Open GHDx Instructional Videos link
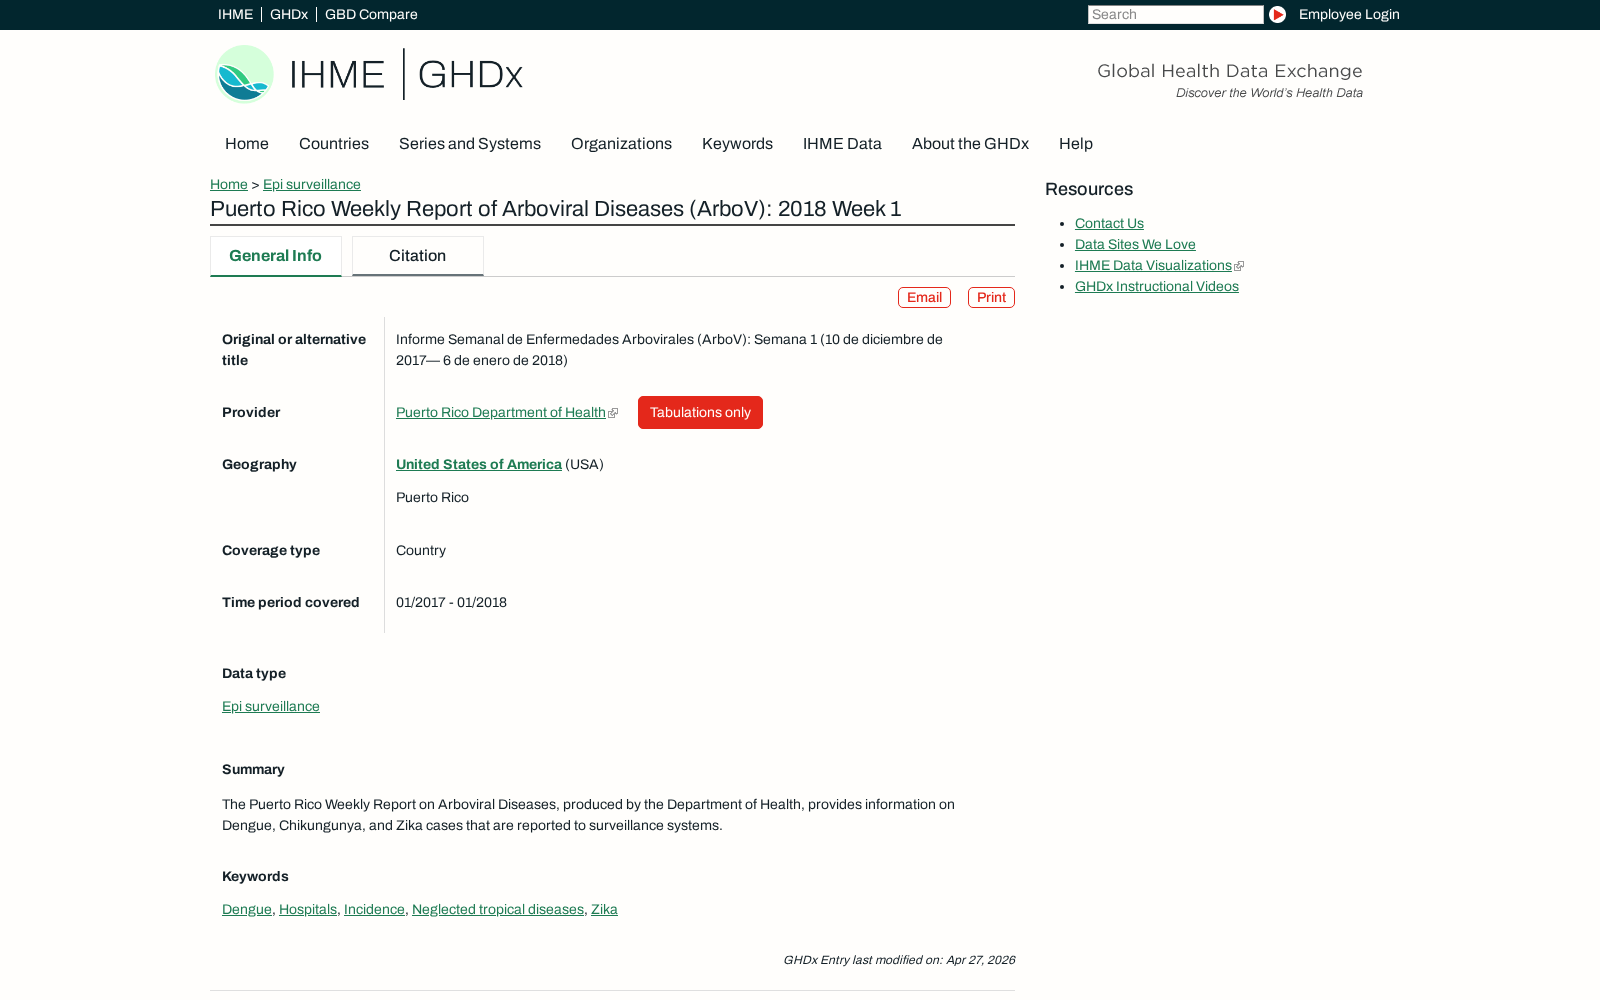Screen dimensions: 1600x1000 pyautogui.click(x=1157, y=286)
